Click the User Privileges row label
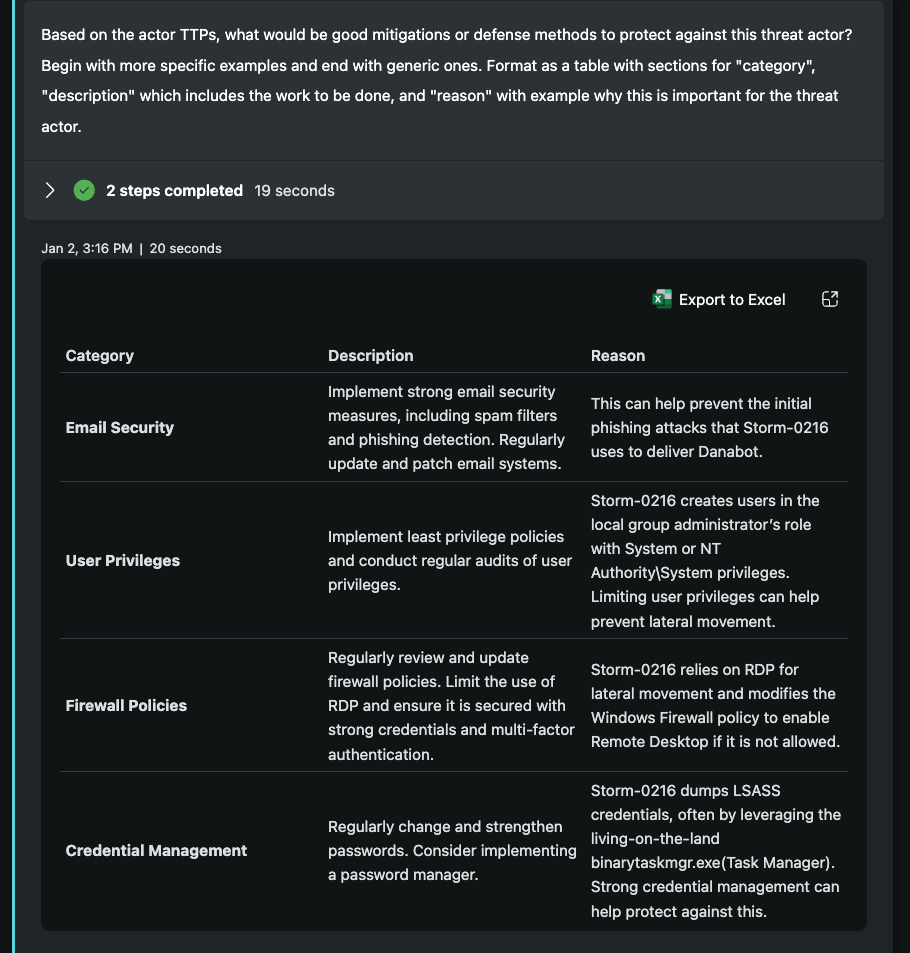This screenshot has height=953, width=910. (x=123, y=560)
